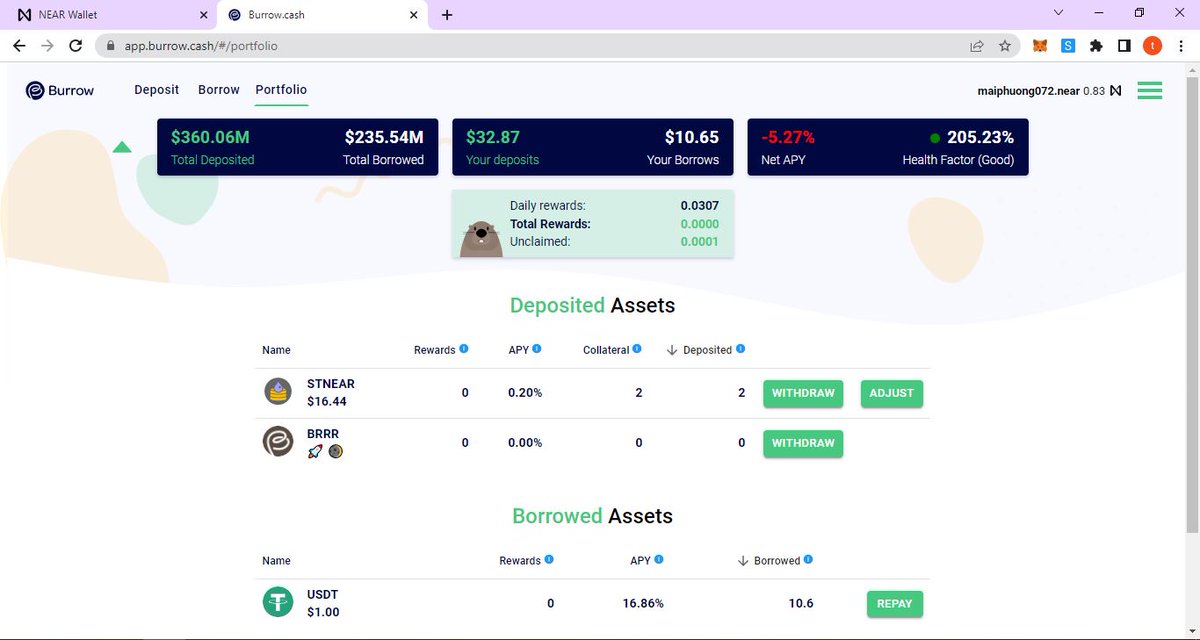Click the address bar URL
This screenshot has width=1200, height=640.
pyautogui.click(x=200, y=46)
